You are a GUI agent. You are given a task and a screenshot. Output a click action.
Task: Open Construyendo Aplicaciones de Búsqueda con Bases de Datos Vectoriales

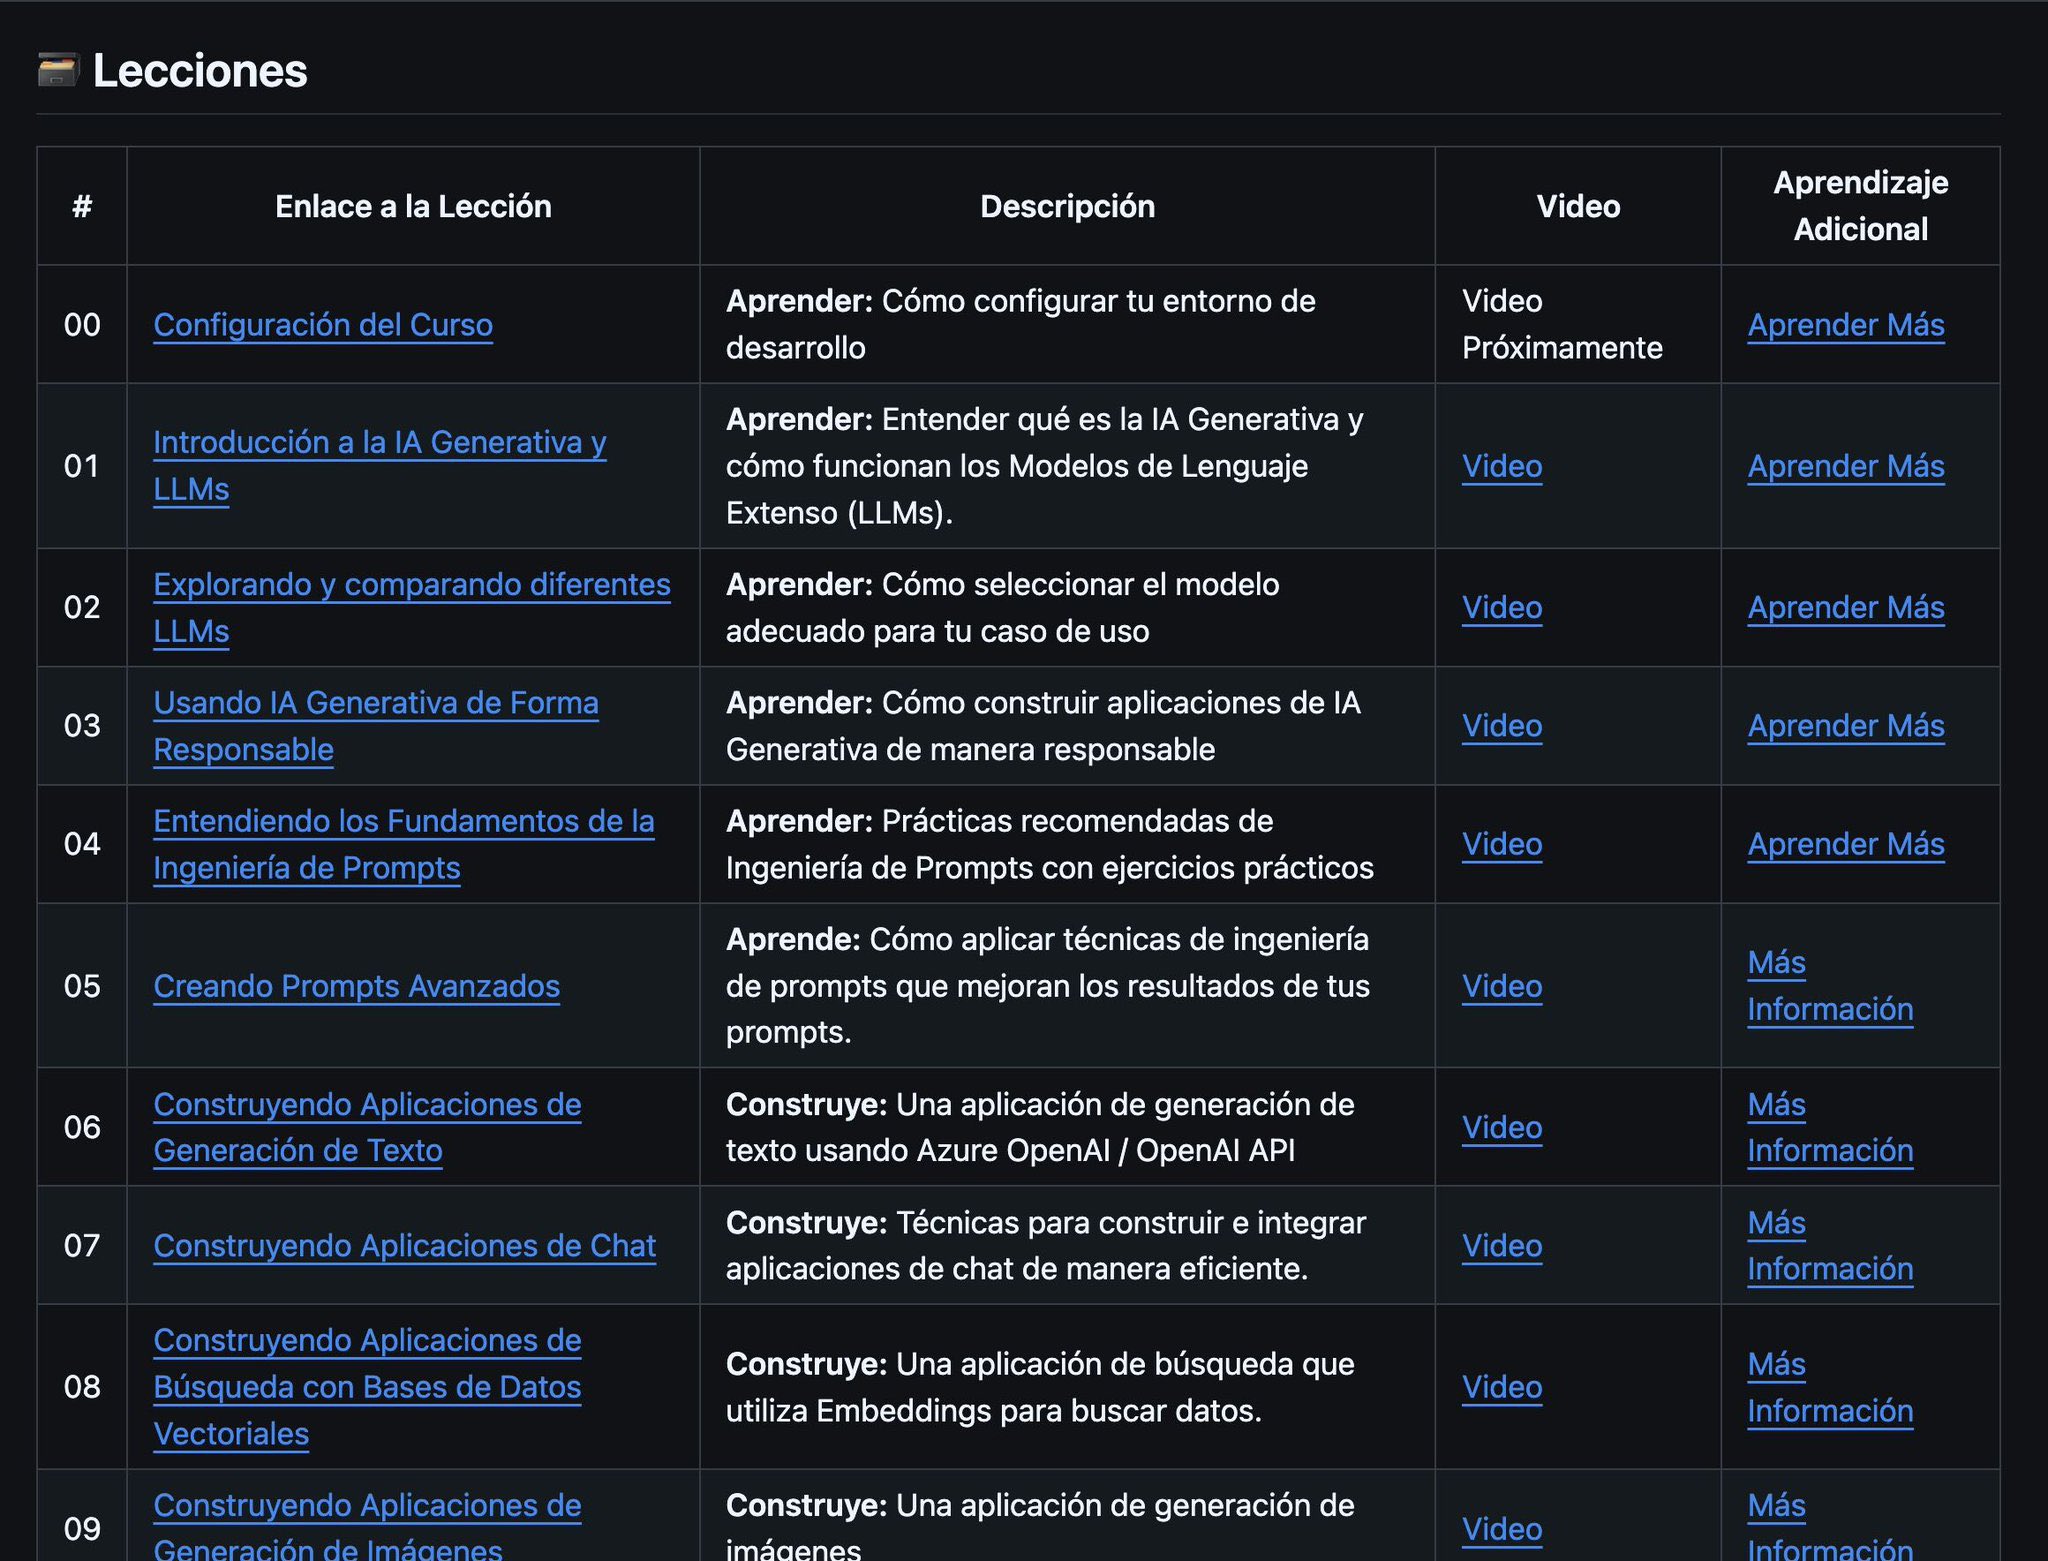[367, 1387]
